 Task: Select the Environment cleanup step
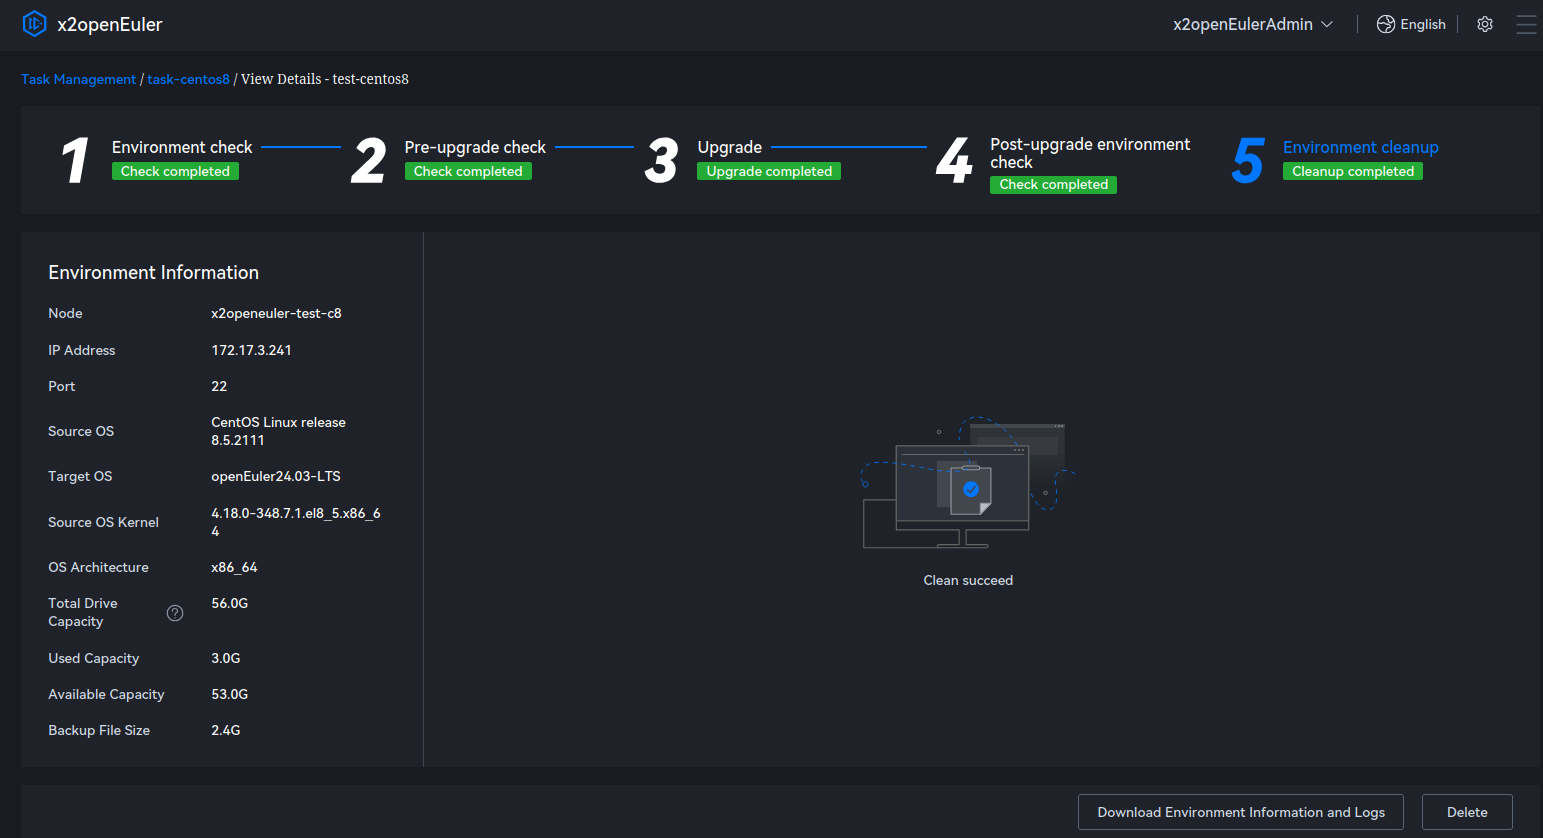(1360, 147)
